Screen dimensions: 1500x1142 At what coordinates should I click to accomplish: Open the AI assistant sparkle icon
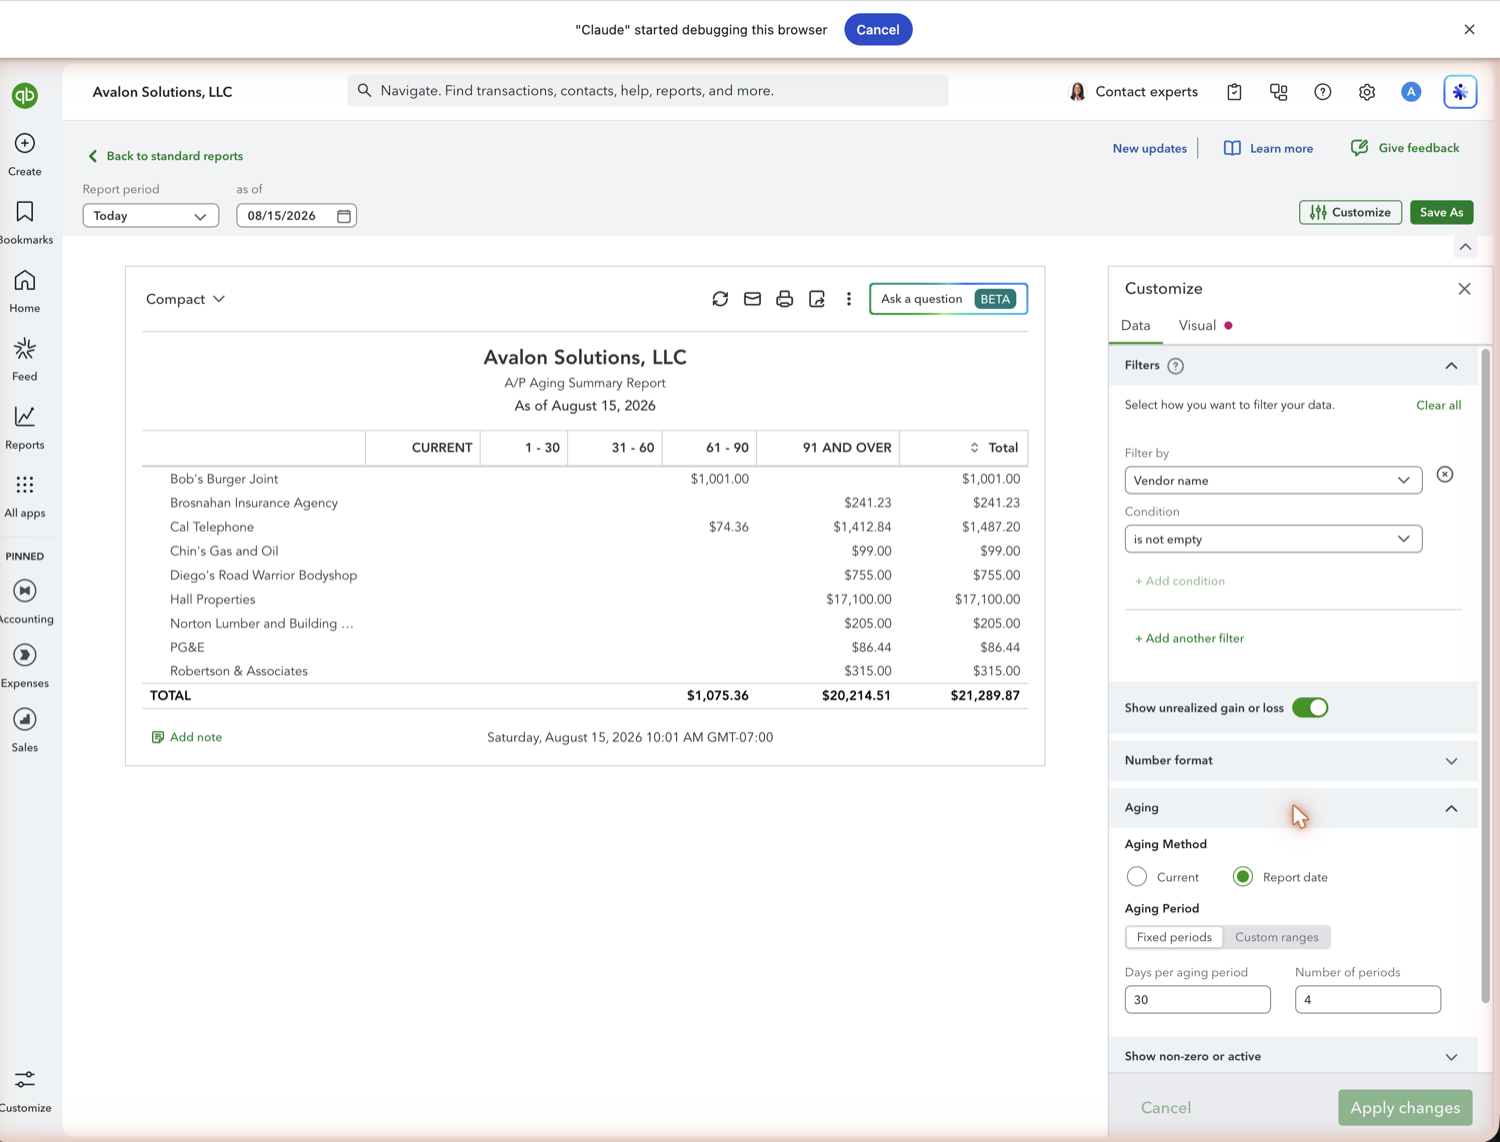pyautogui.click(x=1460, y=92)
